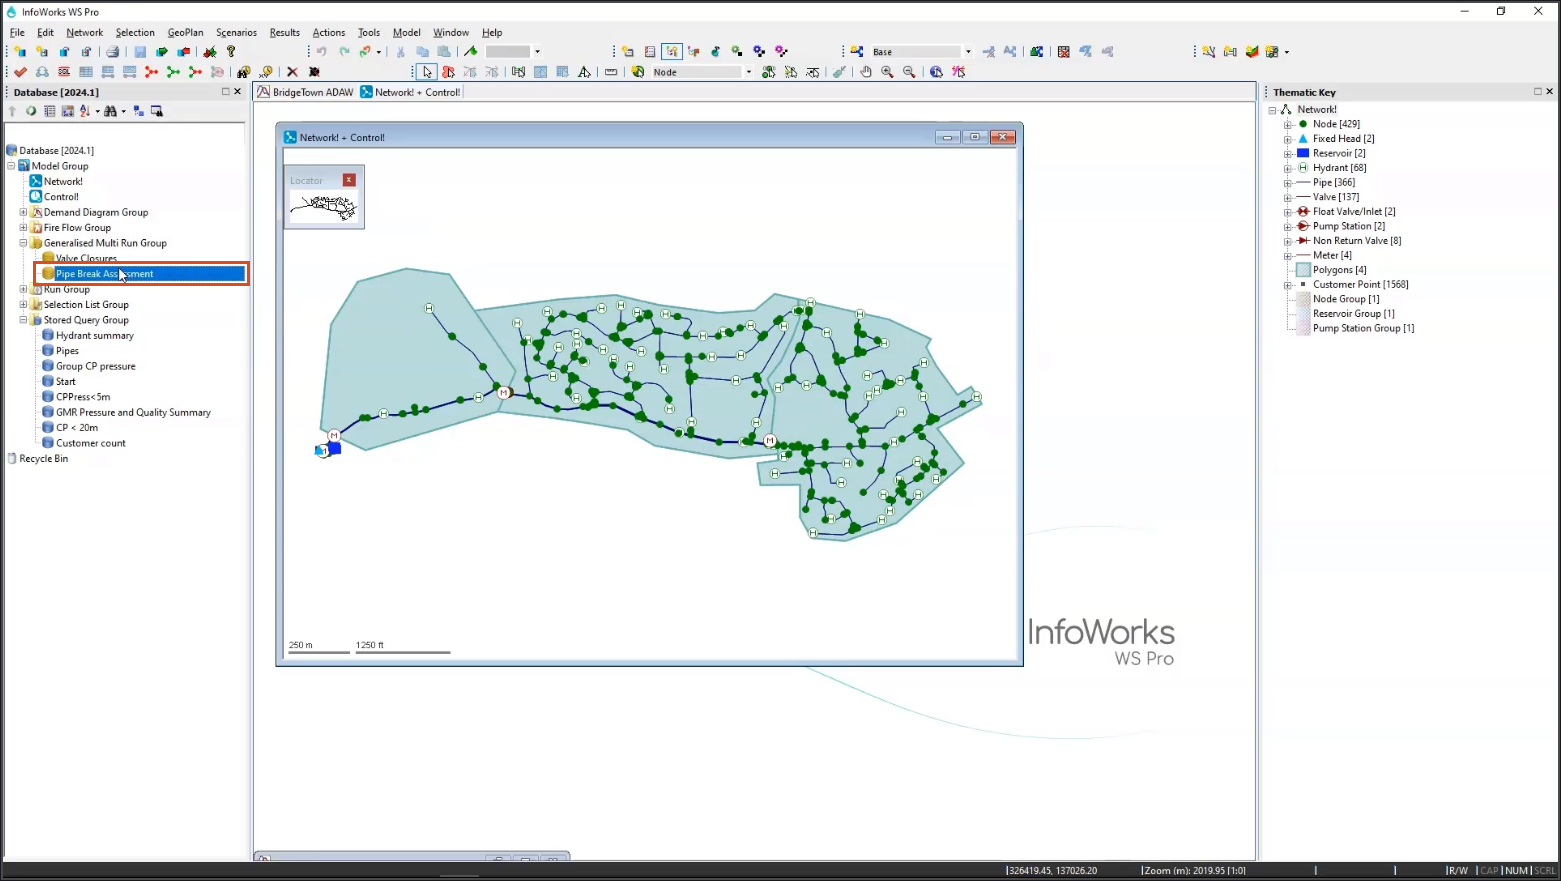Expand Pipe [366] in Thematic Key
The width and height of the screenshot is (1561, 881).
(1288, 183)
